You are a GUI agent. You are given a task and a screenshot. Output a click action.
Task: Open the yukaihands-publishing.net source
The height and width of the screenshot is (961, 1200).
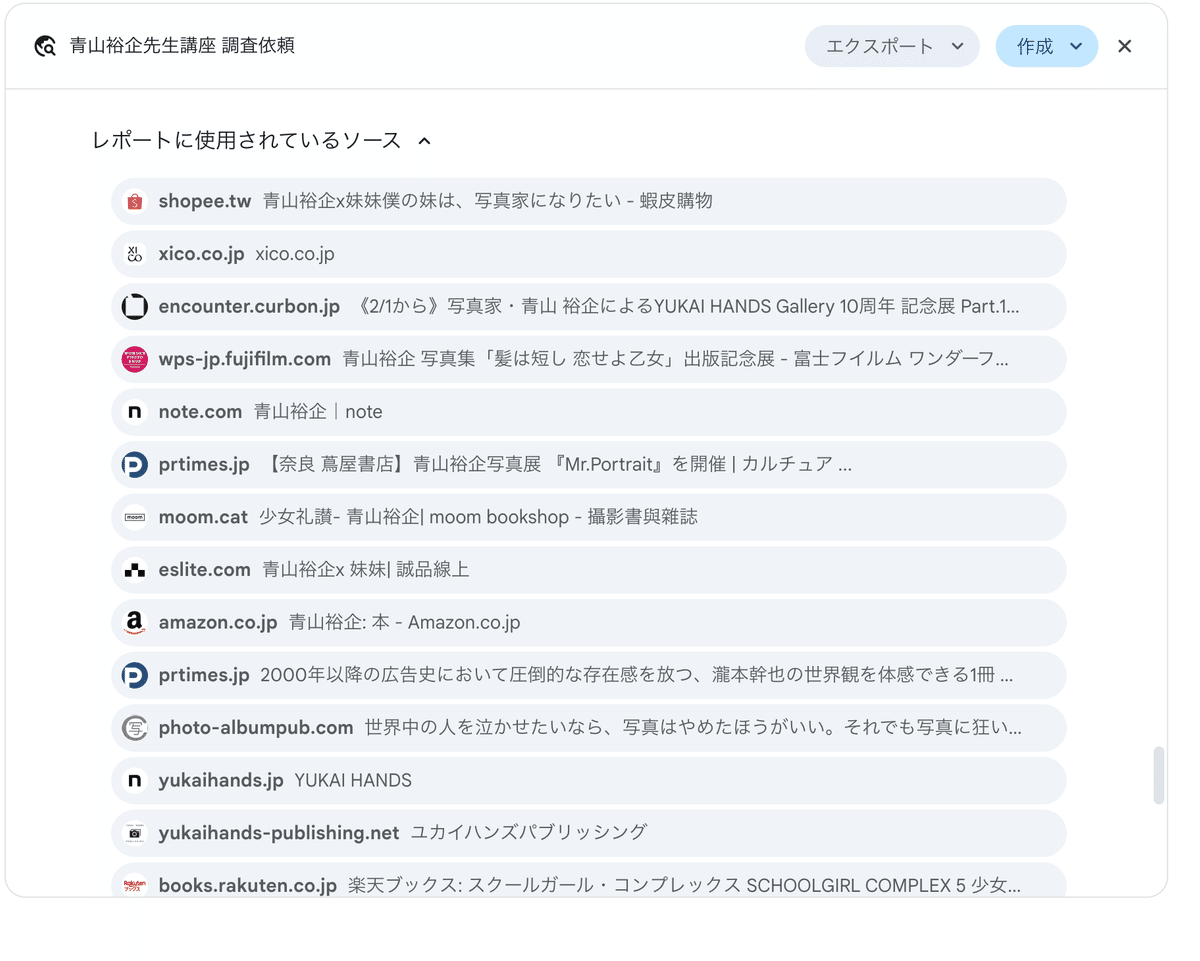(x=588, y=833)
